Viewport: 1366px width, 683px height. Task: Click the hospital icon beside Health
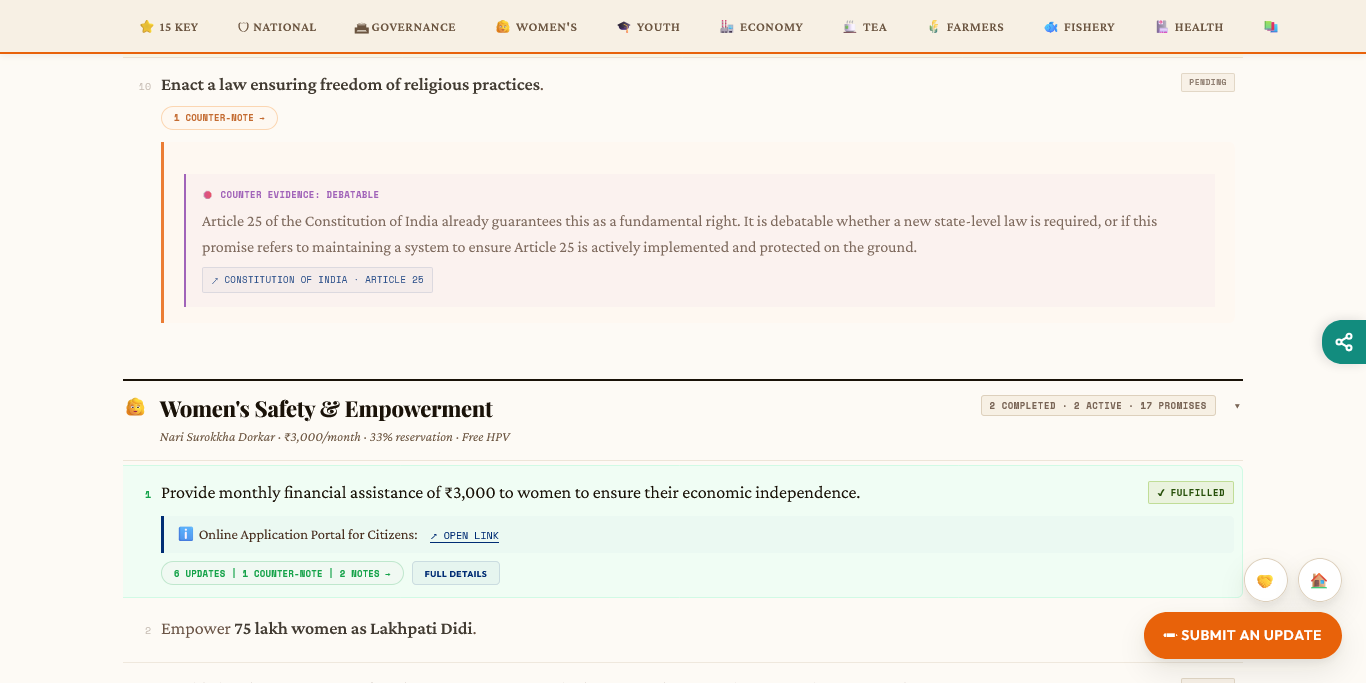click(x=1162, y=27)
